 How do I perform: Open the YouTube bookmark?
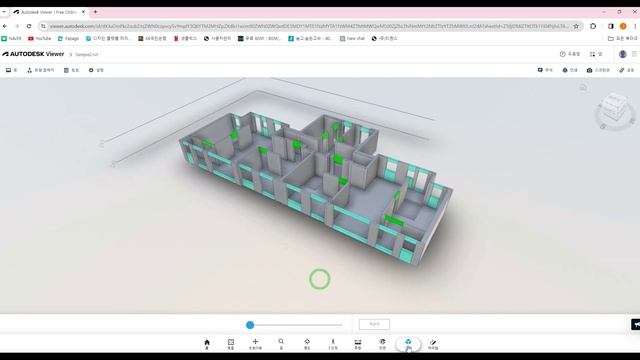(x=40, y=38)
